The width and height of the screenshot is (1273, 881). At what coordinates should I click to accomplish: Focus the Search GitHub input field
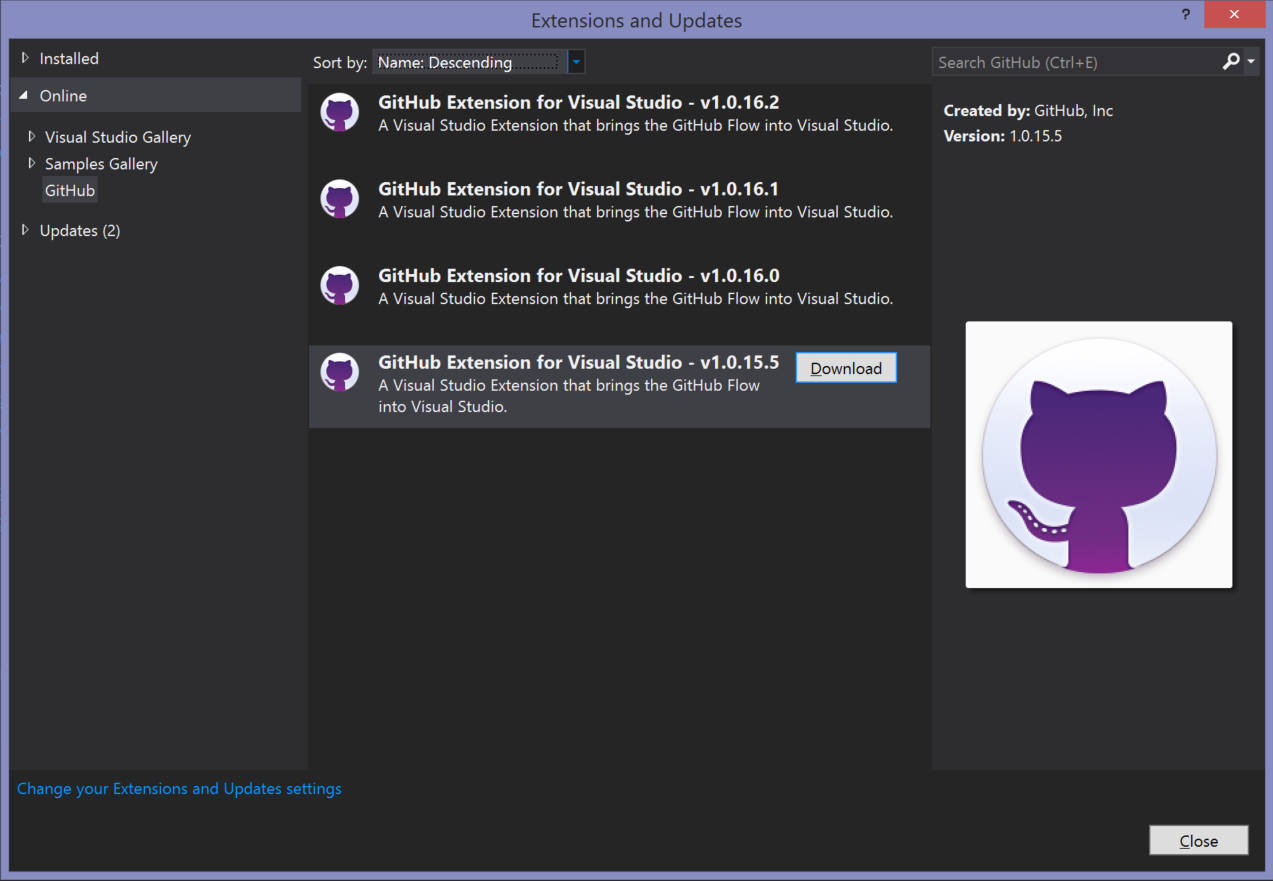point(1075,62)
